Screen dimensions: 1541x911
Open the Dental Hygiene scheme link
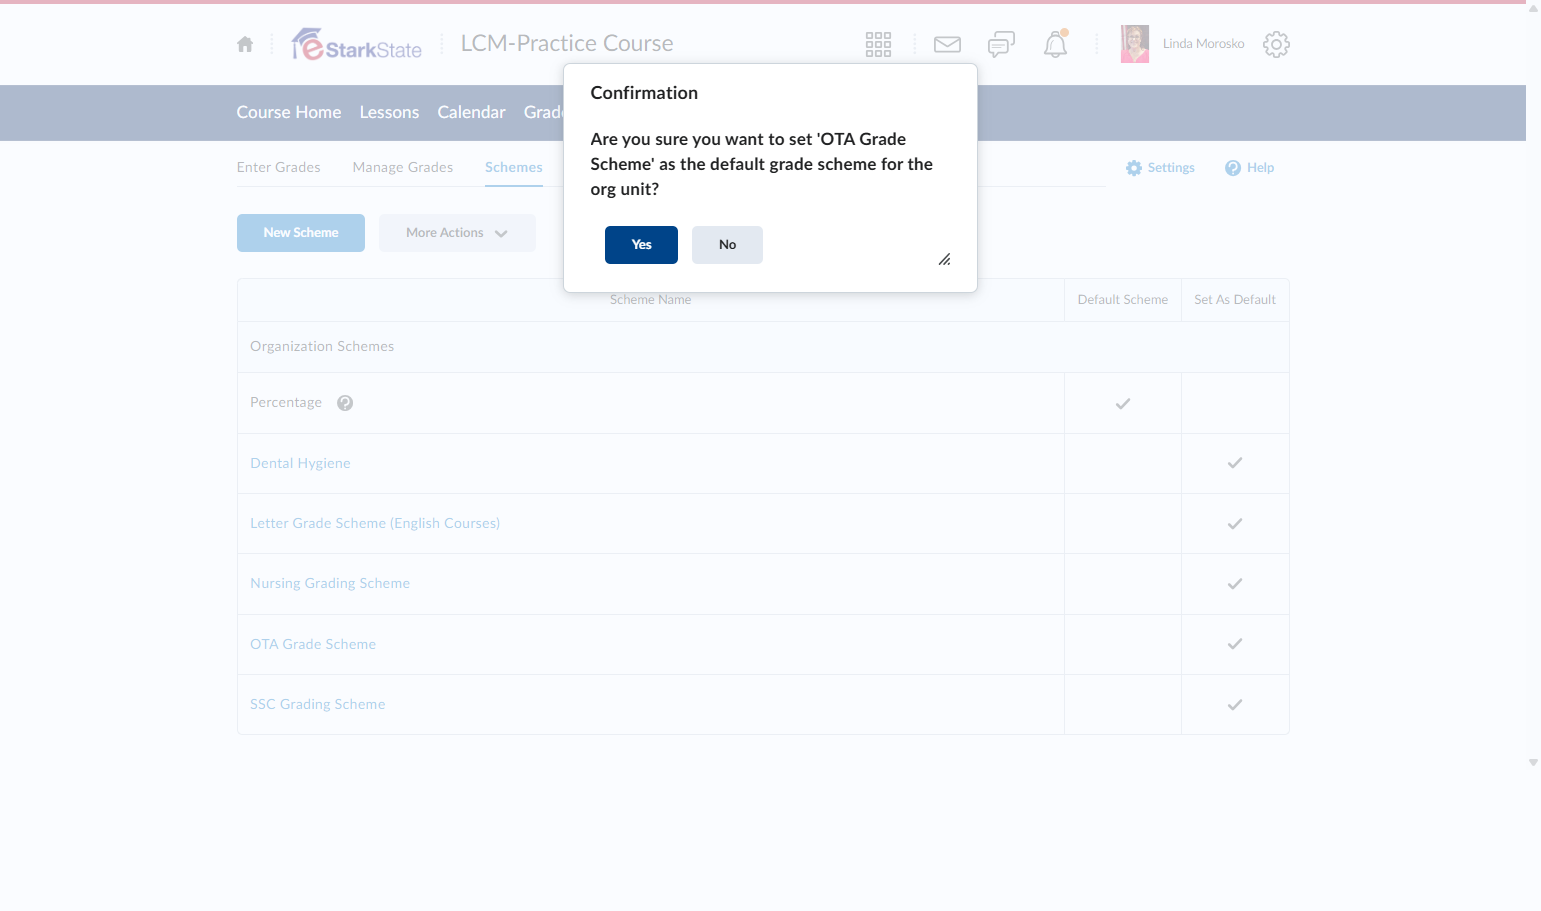[300, 464]
